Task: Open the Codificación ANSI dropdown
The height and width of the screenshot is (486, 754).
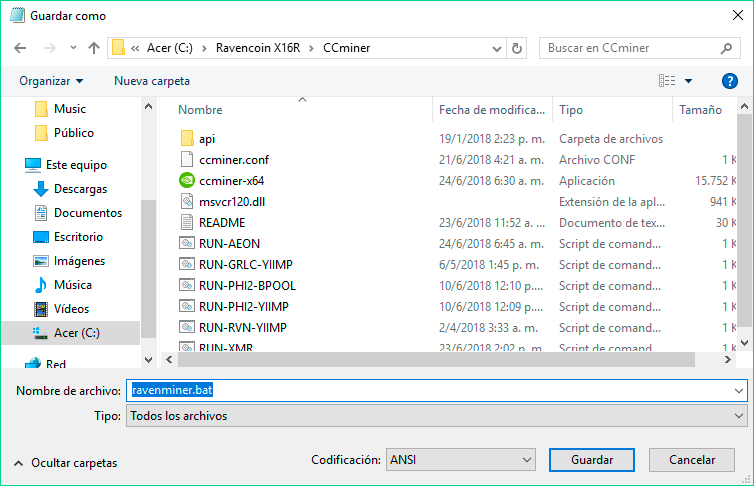Action: point(461,460)
